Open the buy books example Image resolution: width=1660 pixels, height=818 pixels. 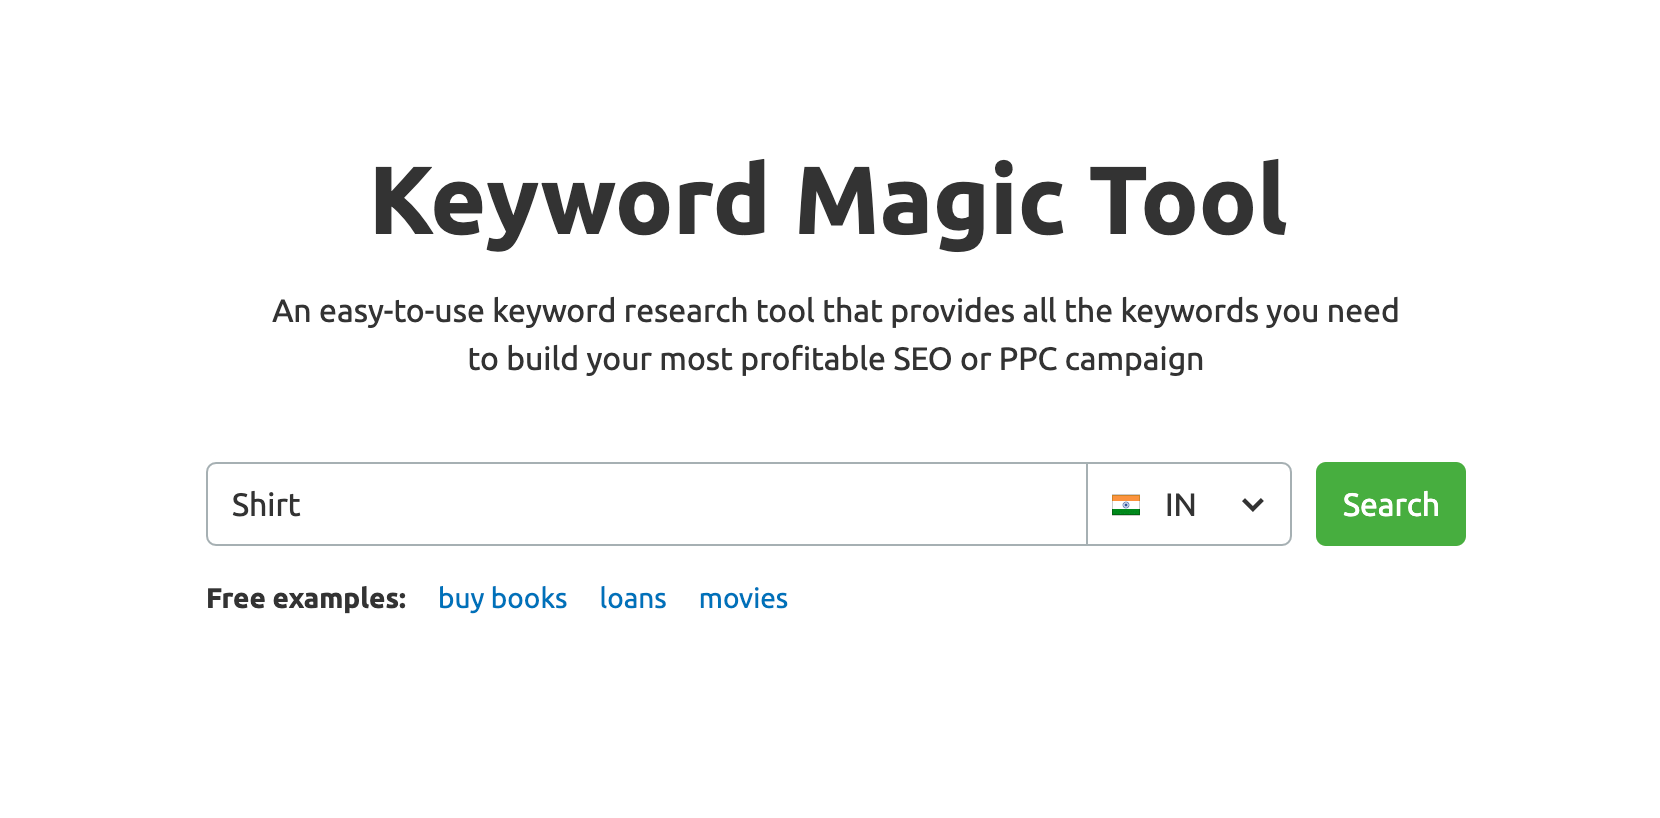pos(502,598)
